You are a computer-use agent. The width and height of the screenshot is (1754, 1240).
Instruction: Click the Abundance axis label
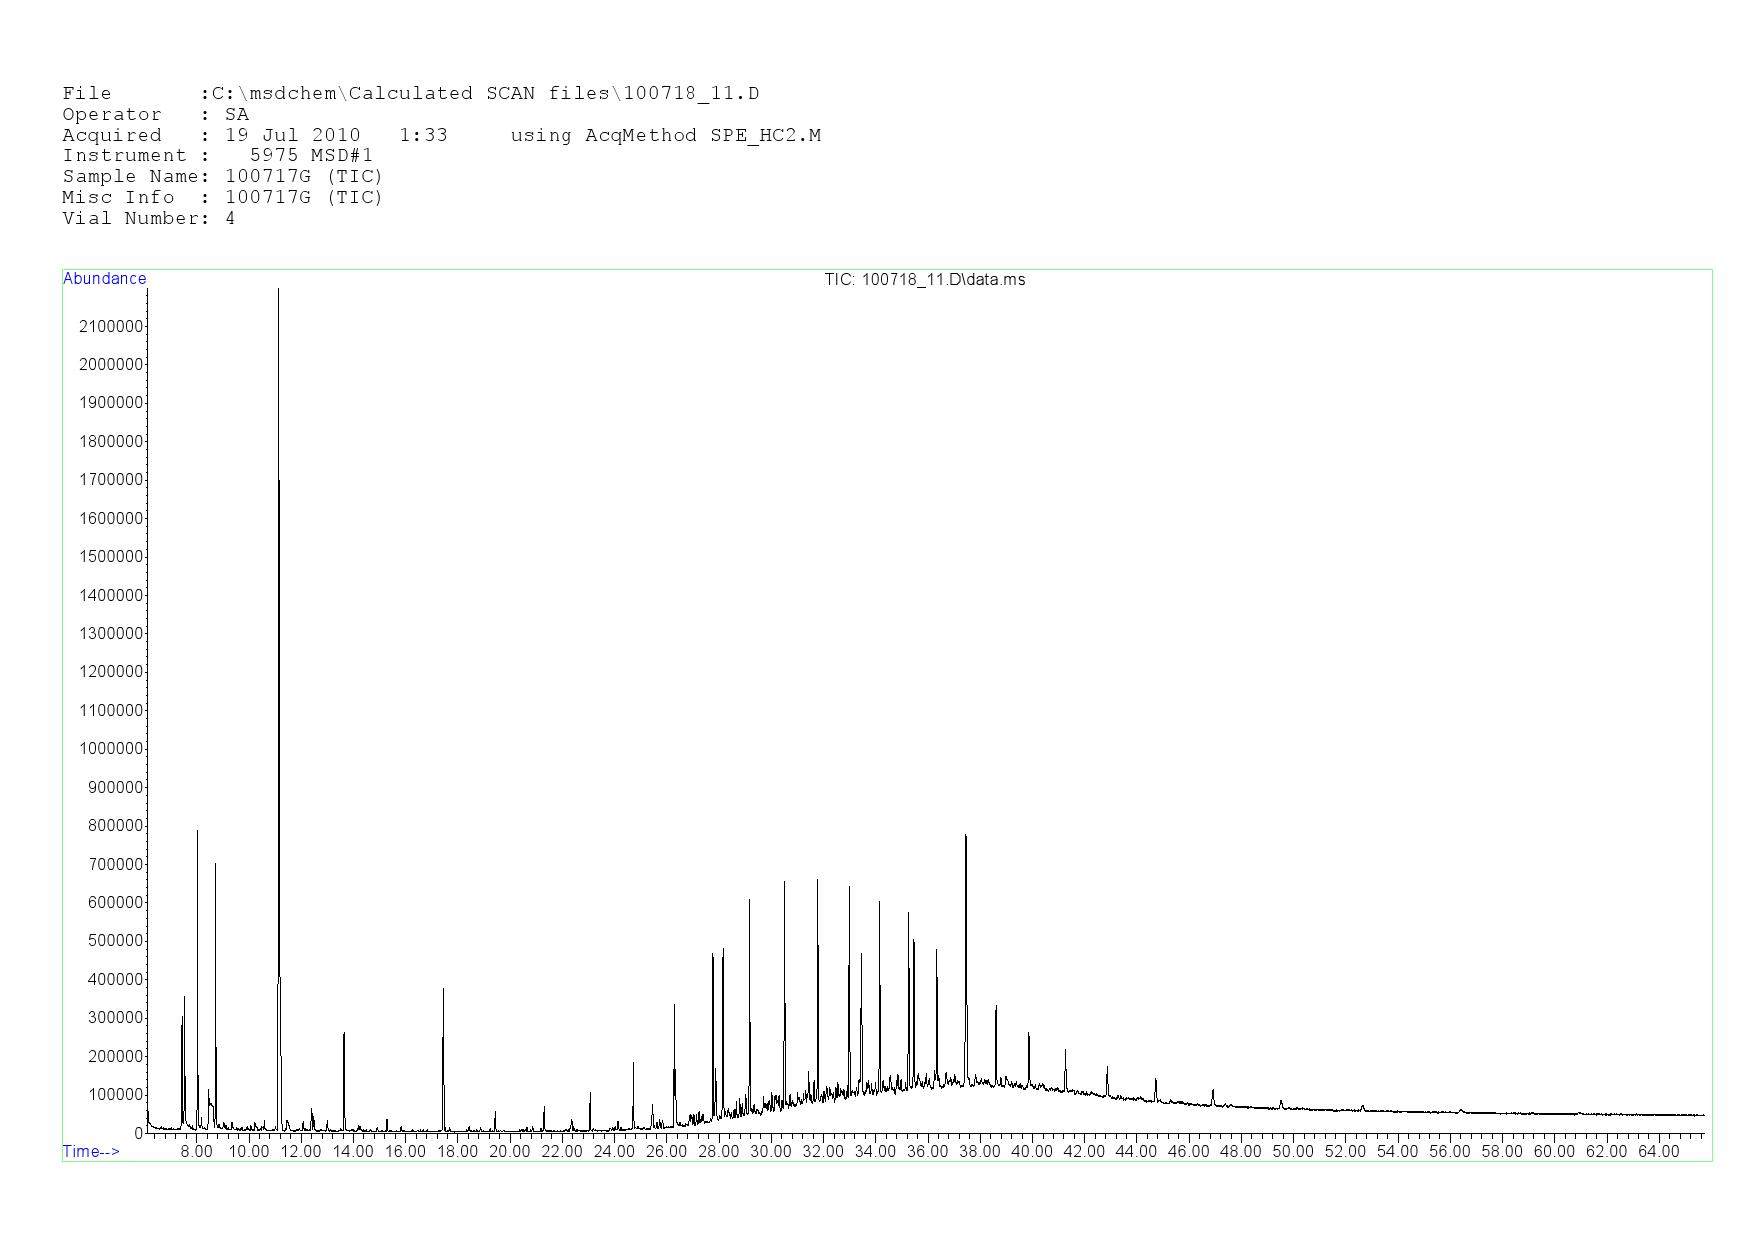[104, 279]
